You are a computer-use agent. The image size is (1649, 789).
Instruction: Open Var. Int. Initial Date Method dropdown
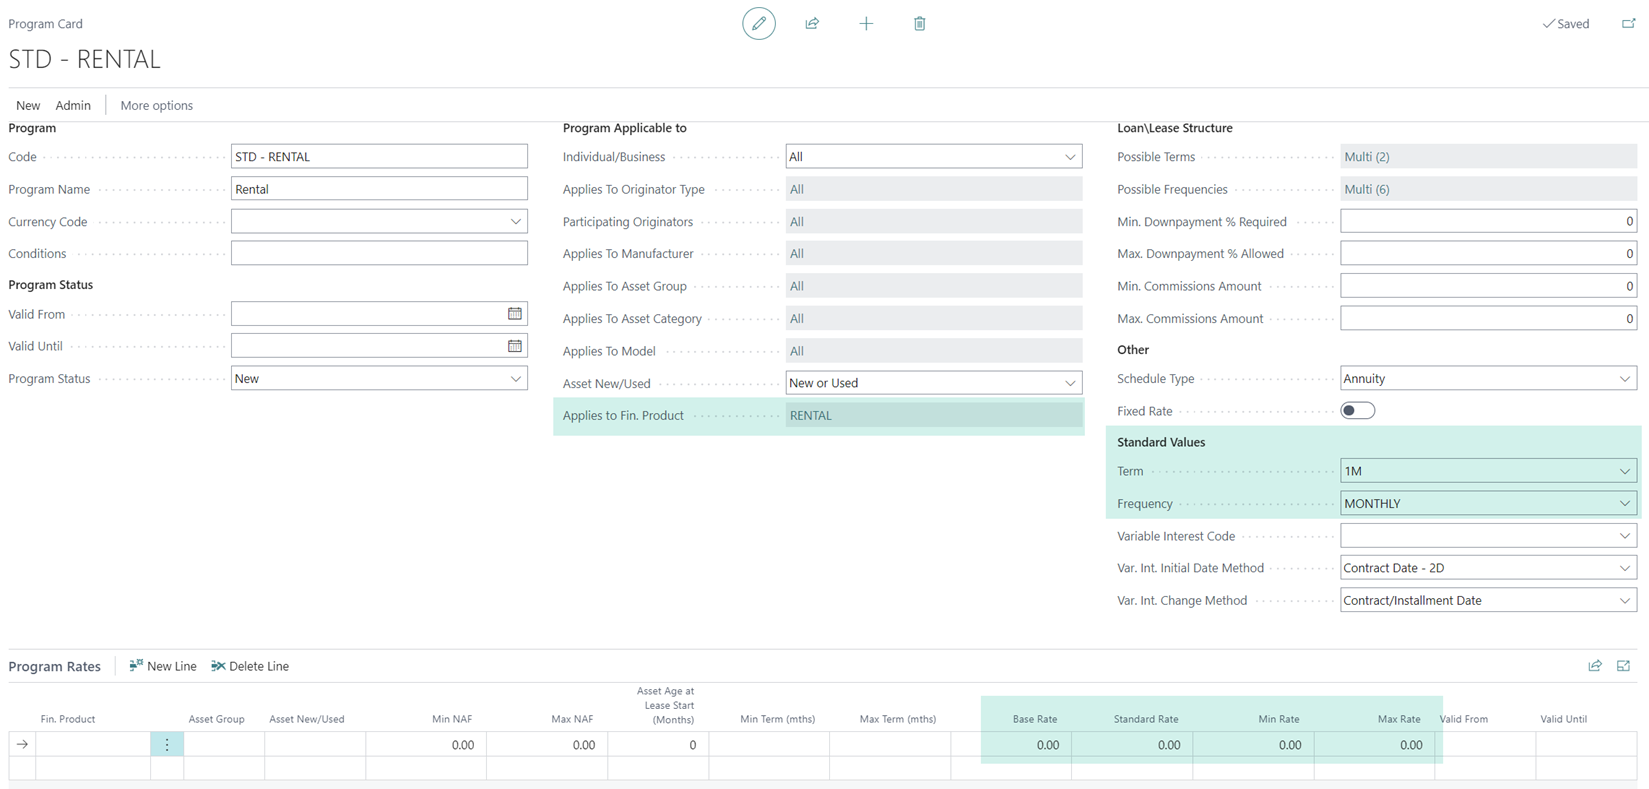click(x=1625, y=568)
